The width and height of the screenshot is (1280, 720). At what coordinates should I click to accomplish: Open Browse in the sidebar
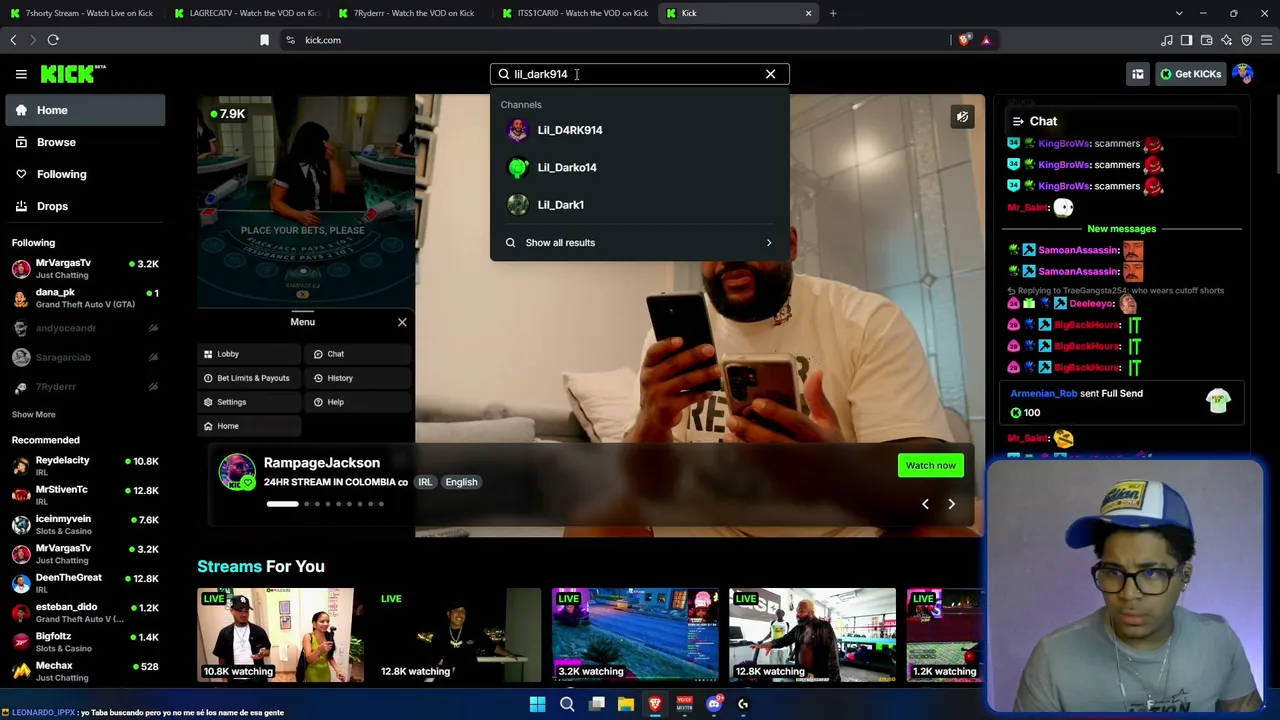[85, 142]
